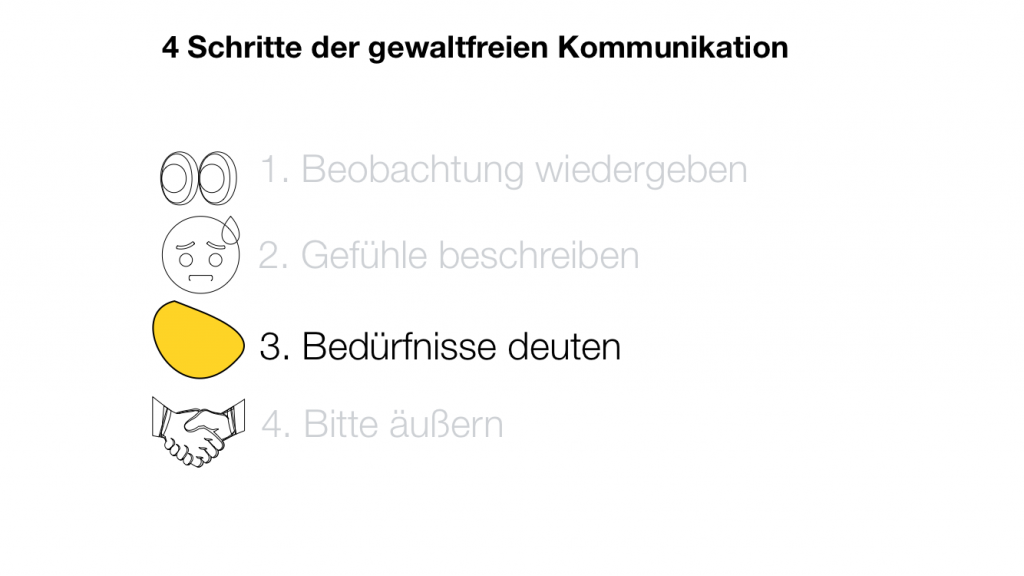Click the right eye of the eyes icon
The height and width of the screenshot is (576, 1024).
coord(217,177)
